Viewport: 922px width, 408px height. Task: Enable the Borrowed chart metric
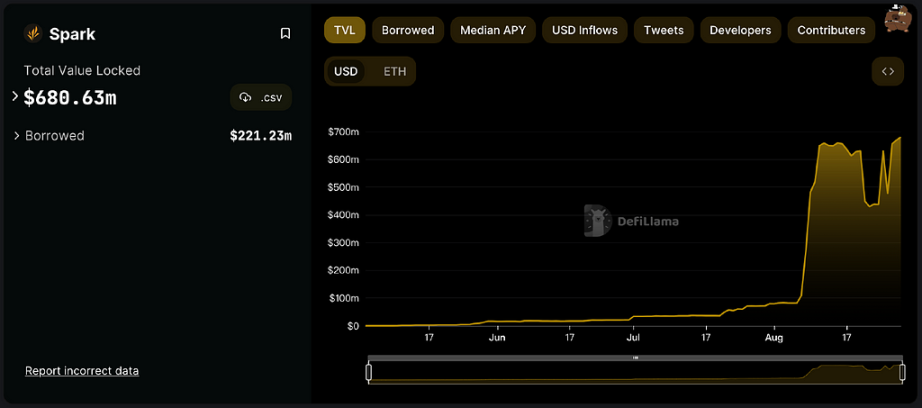[x=408, y=30]
